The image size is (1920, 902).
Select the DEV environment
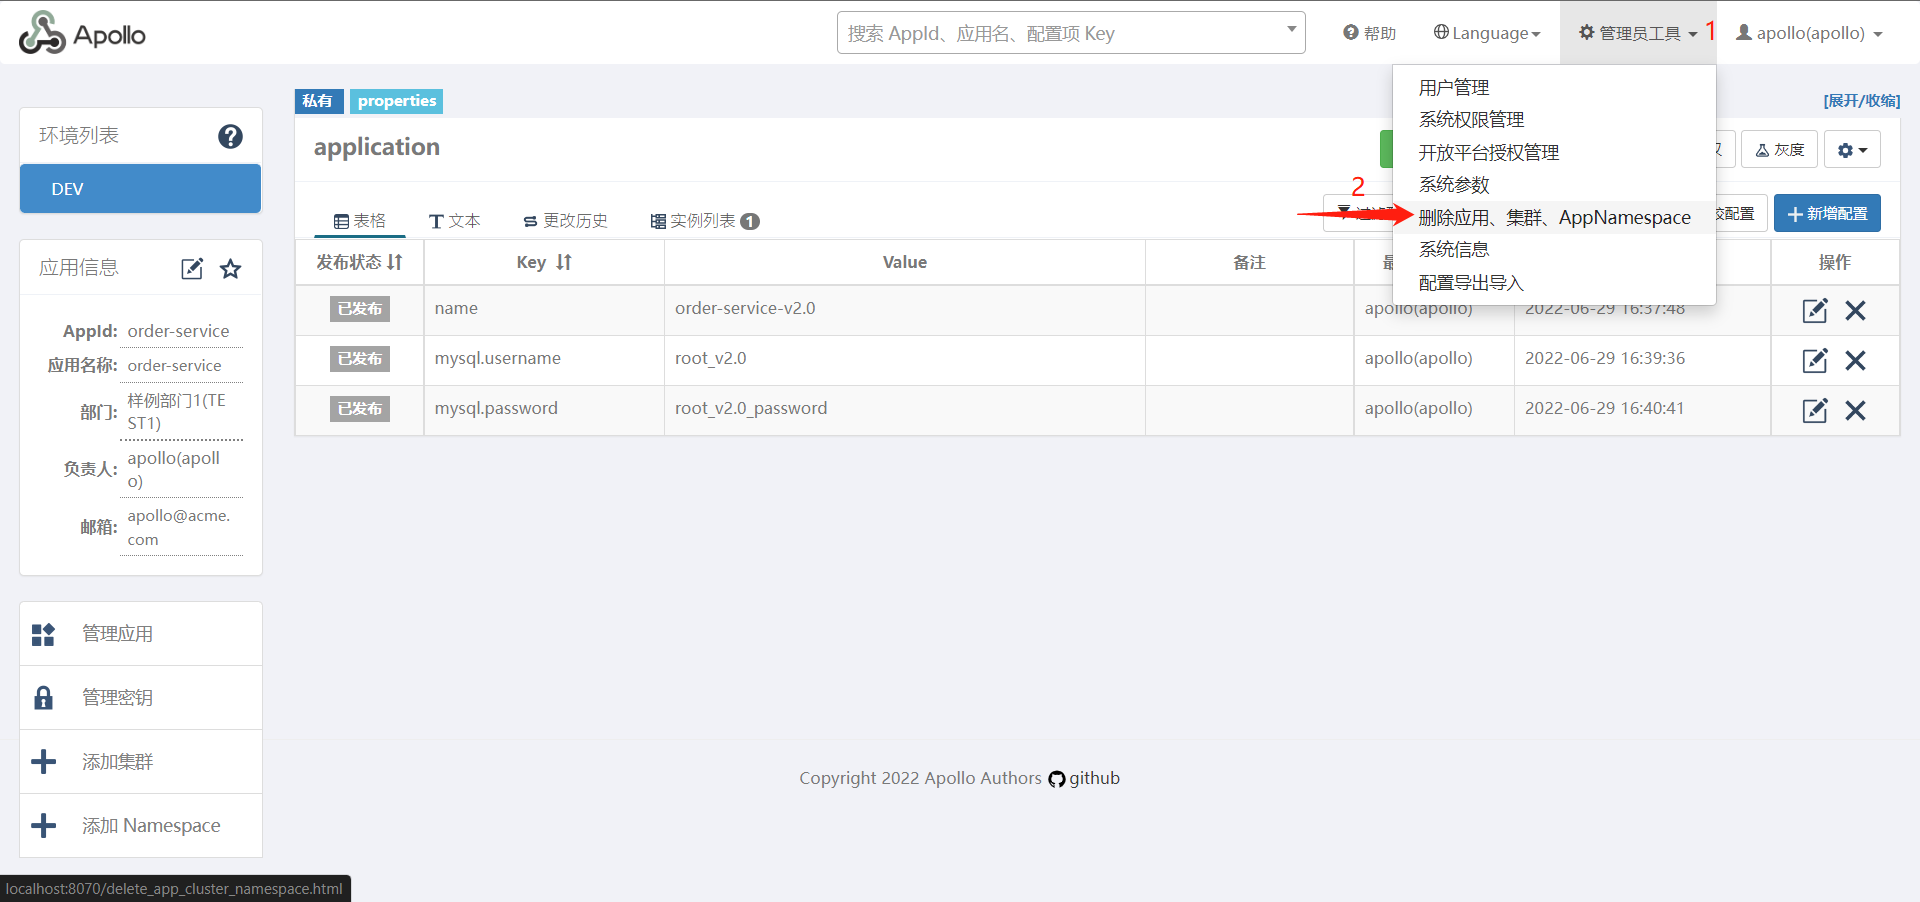[140, 189]
